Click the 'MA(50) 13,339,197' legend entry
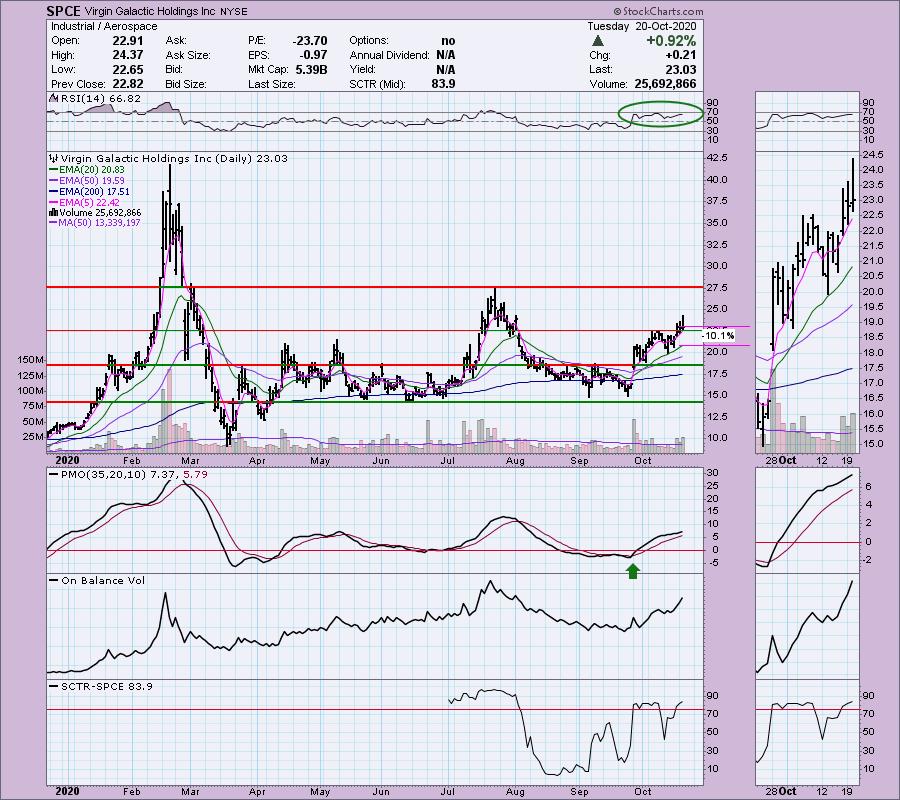 pyautogui.click(x=99, y=223)
